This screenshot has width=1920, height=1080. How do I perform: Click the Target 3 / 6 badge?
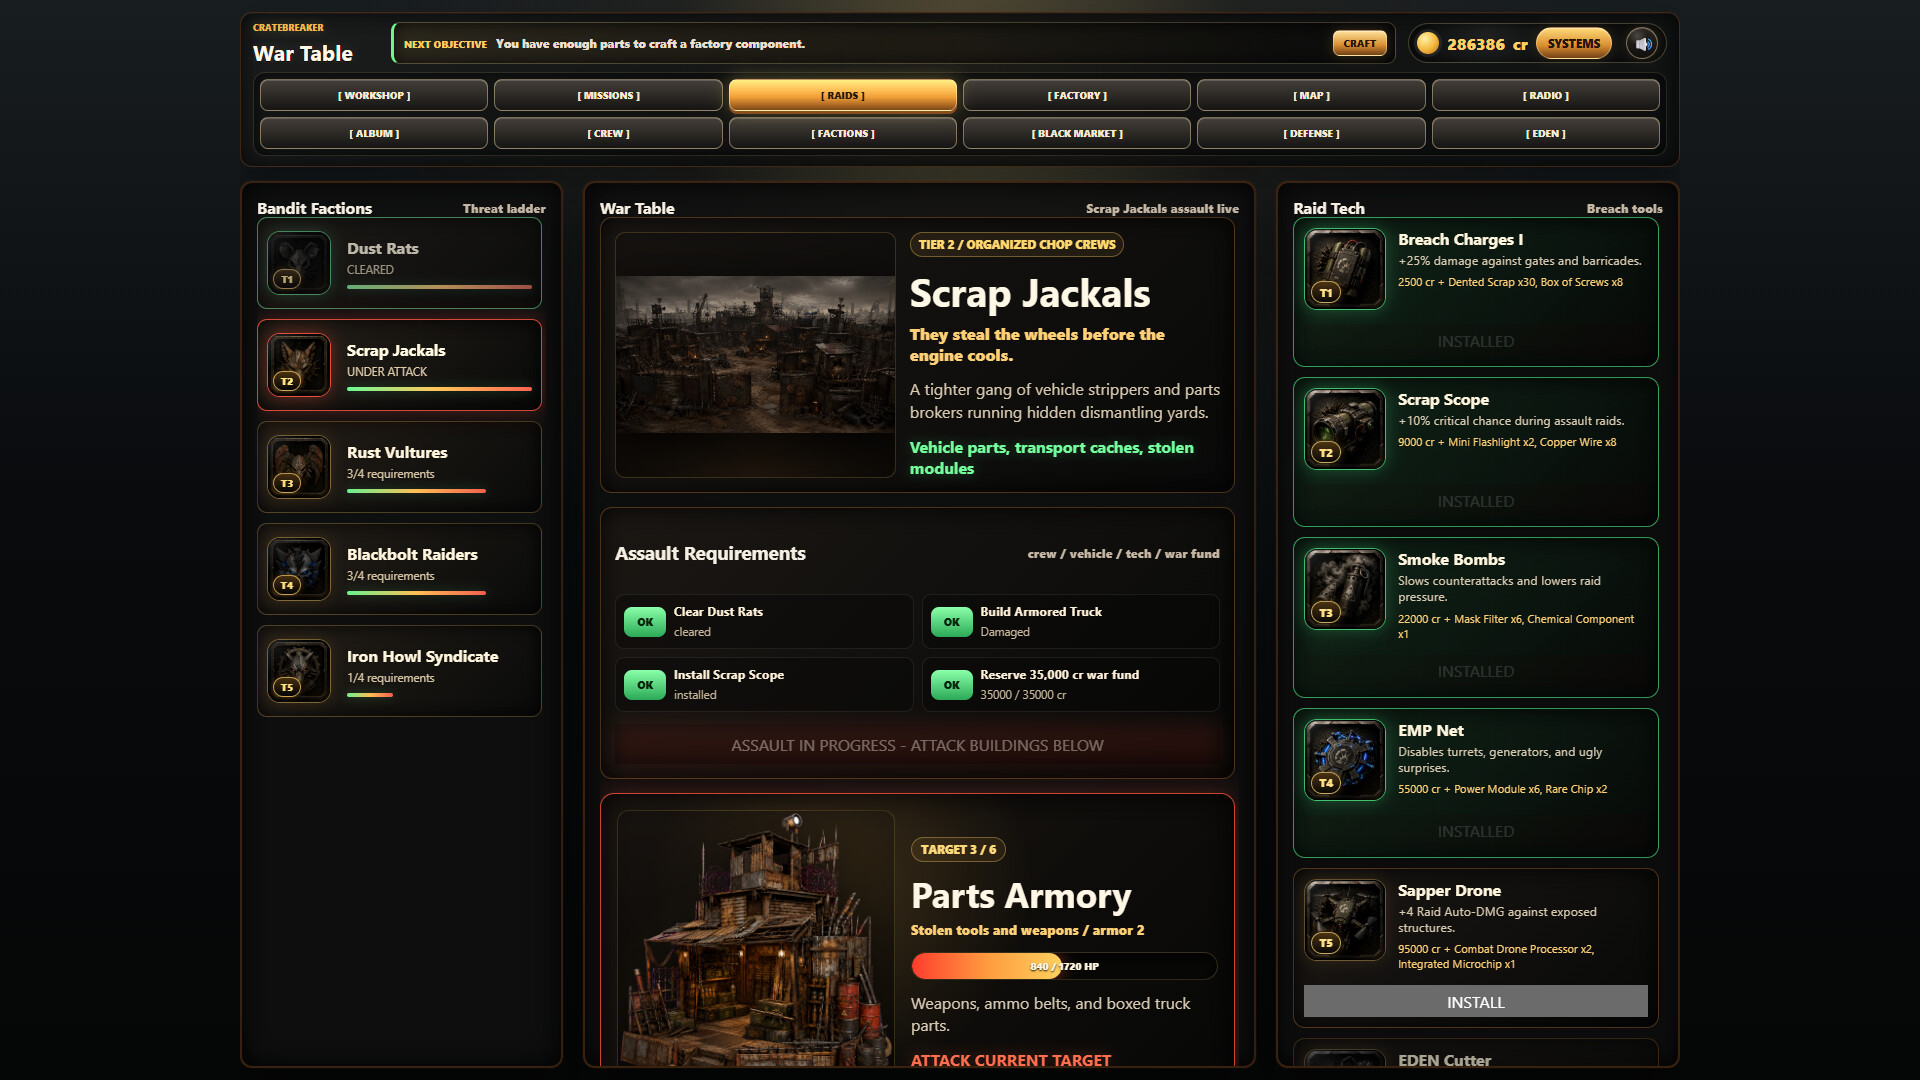pyautogui.click(x=958, y=850)
